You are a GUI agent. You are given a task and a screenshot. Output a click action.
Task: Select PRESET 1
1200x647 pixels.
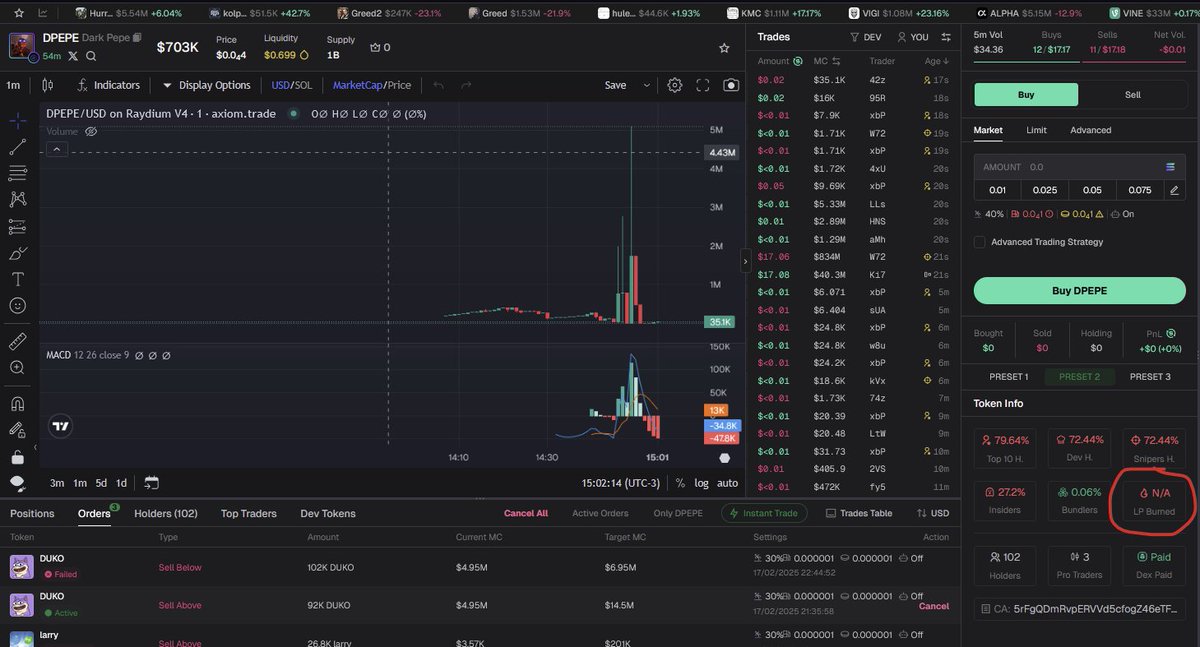(1009, 377)
